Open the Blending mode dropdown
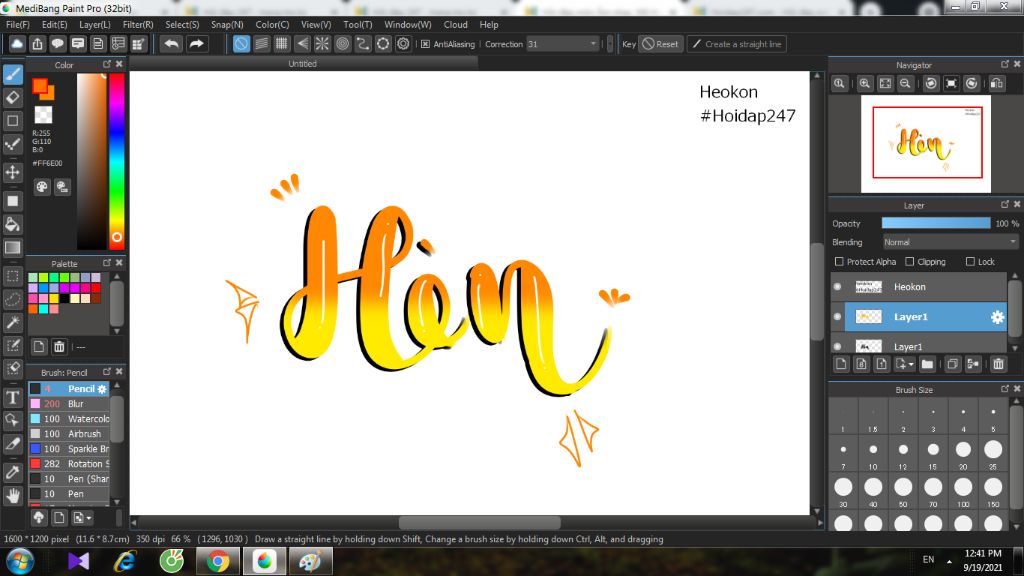This screenshot has height=576, width=1024. click(x=950, y=242)
